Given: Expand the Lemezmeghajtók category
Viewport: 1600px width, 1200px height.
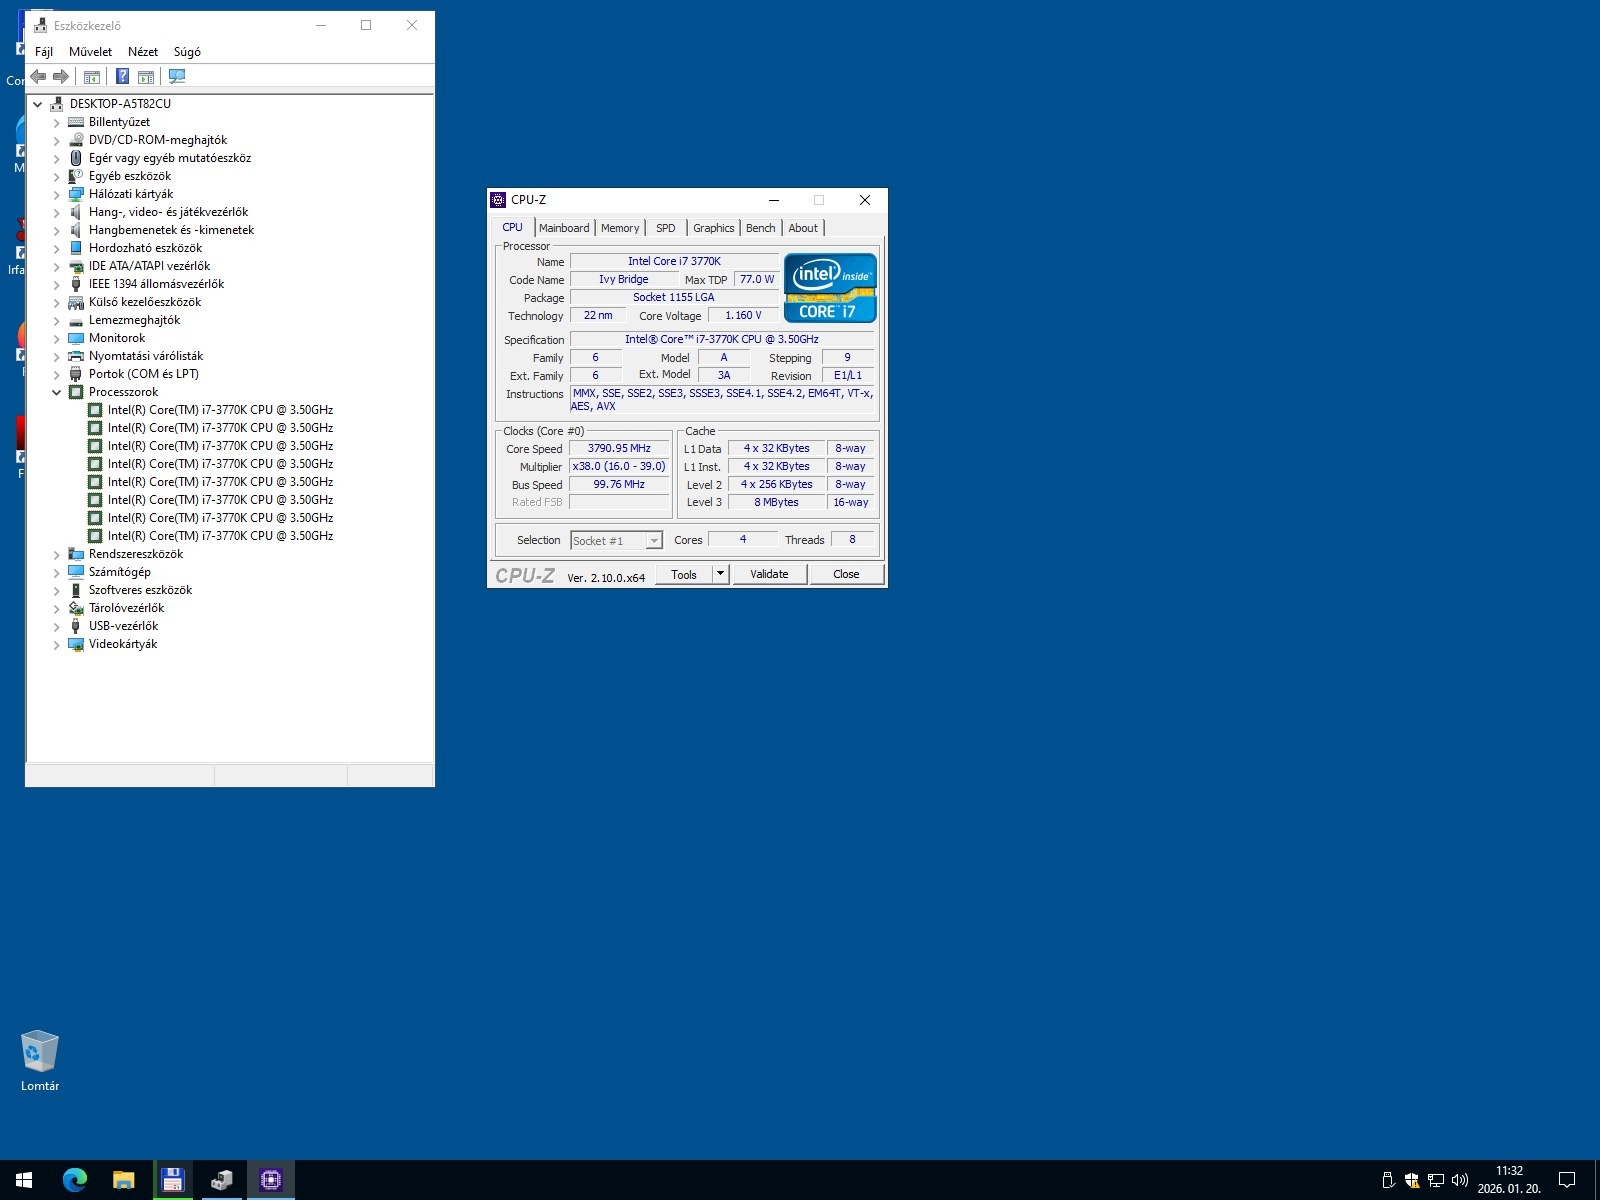Looking at the screenshot, I should pos(56,320).
